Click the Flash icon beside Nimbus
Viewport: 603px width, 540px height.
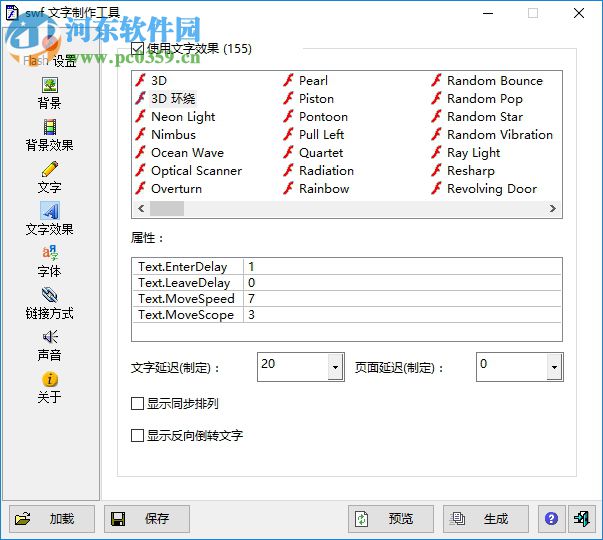click(140, 135)
